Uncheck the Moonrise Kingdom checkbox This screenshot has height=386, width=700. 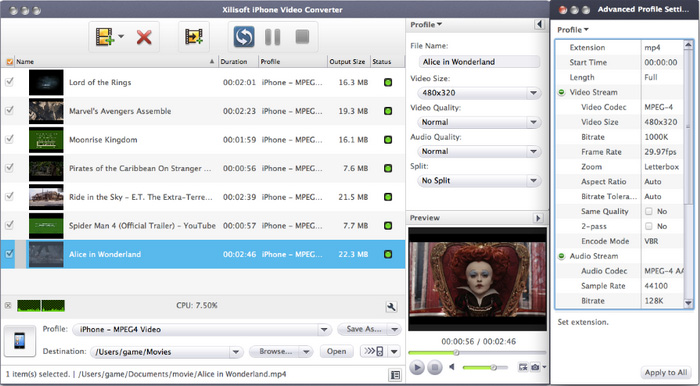9,139
